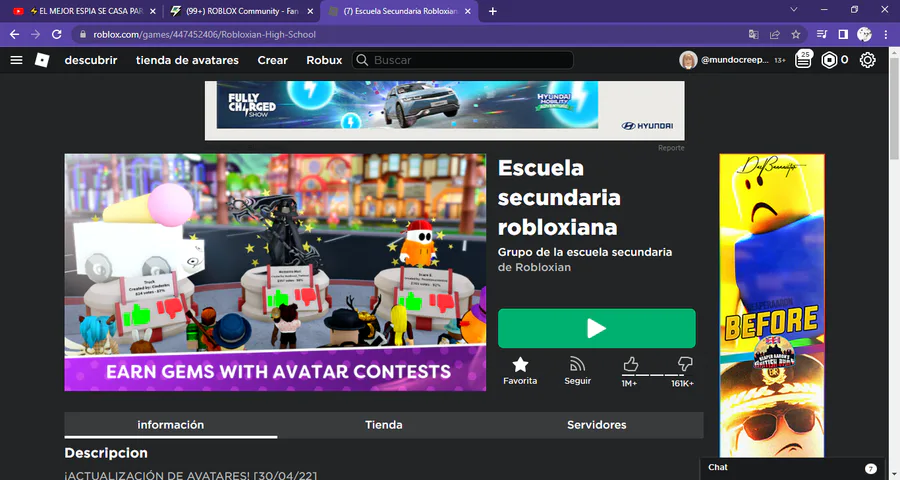
Task: Select the información tab
Action: click(x=170, y=425)
